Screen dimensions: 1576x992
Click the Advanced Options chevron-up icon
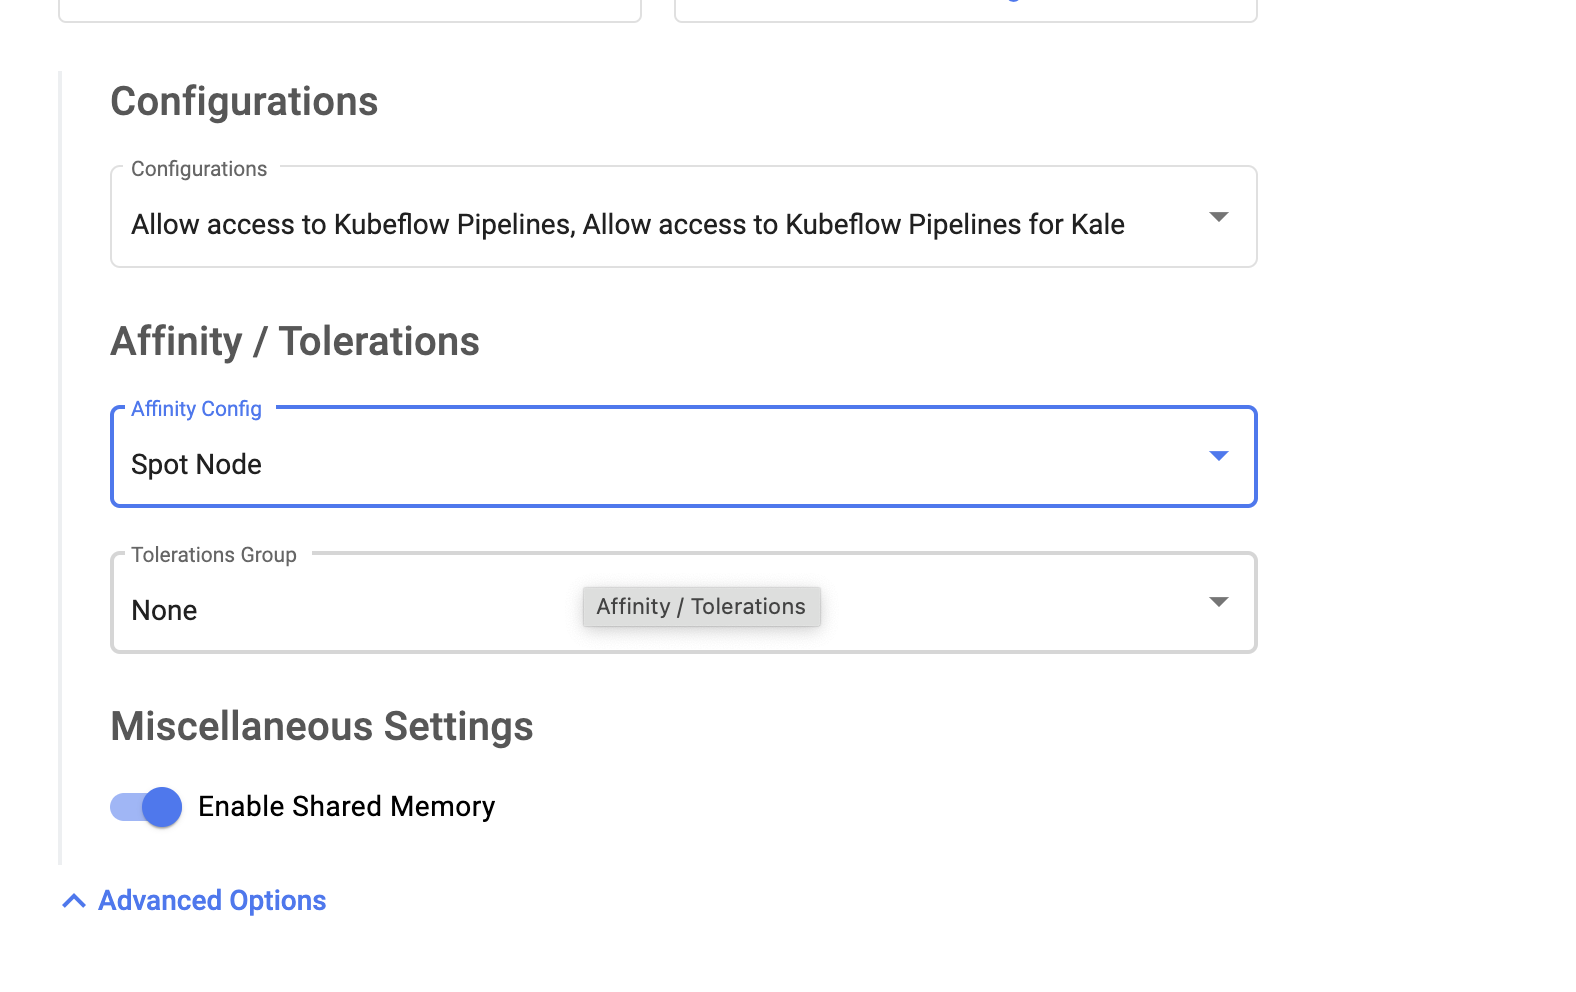(x=74, y=901)
